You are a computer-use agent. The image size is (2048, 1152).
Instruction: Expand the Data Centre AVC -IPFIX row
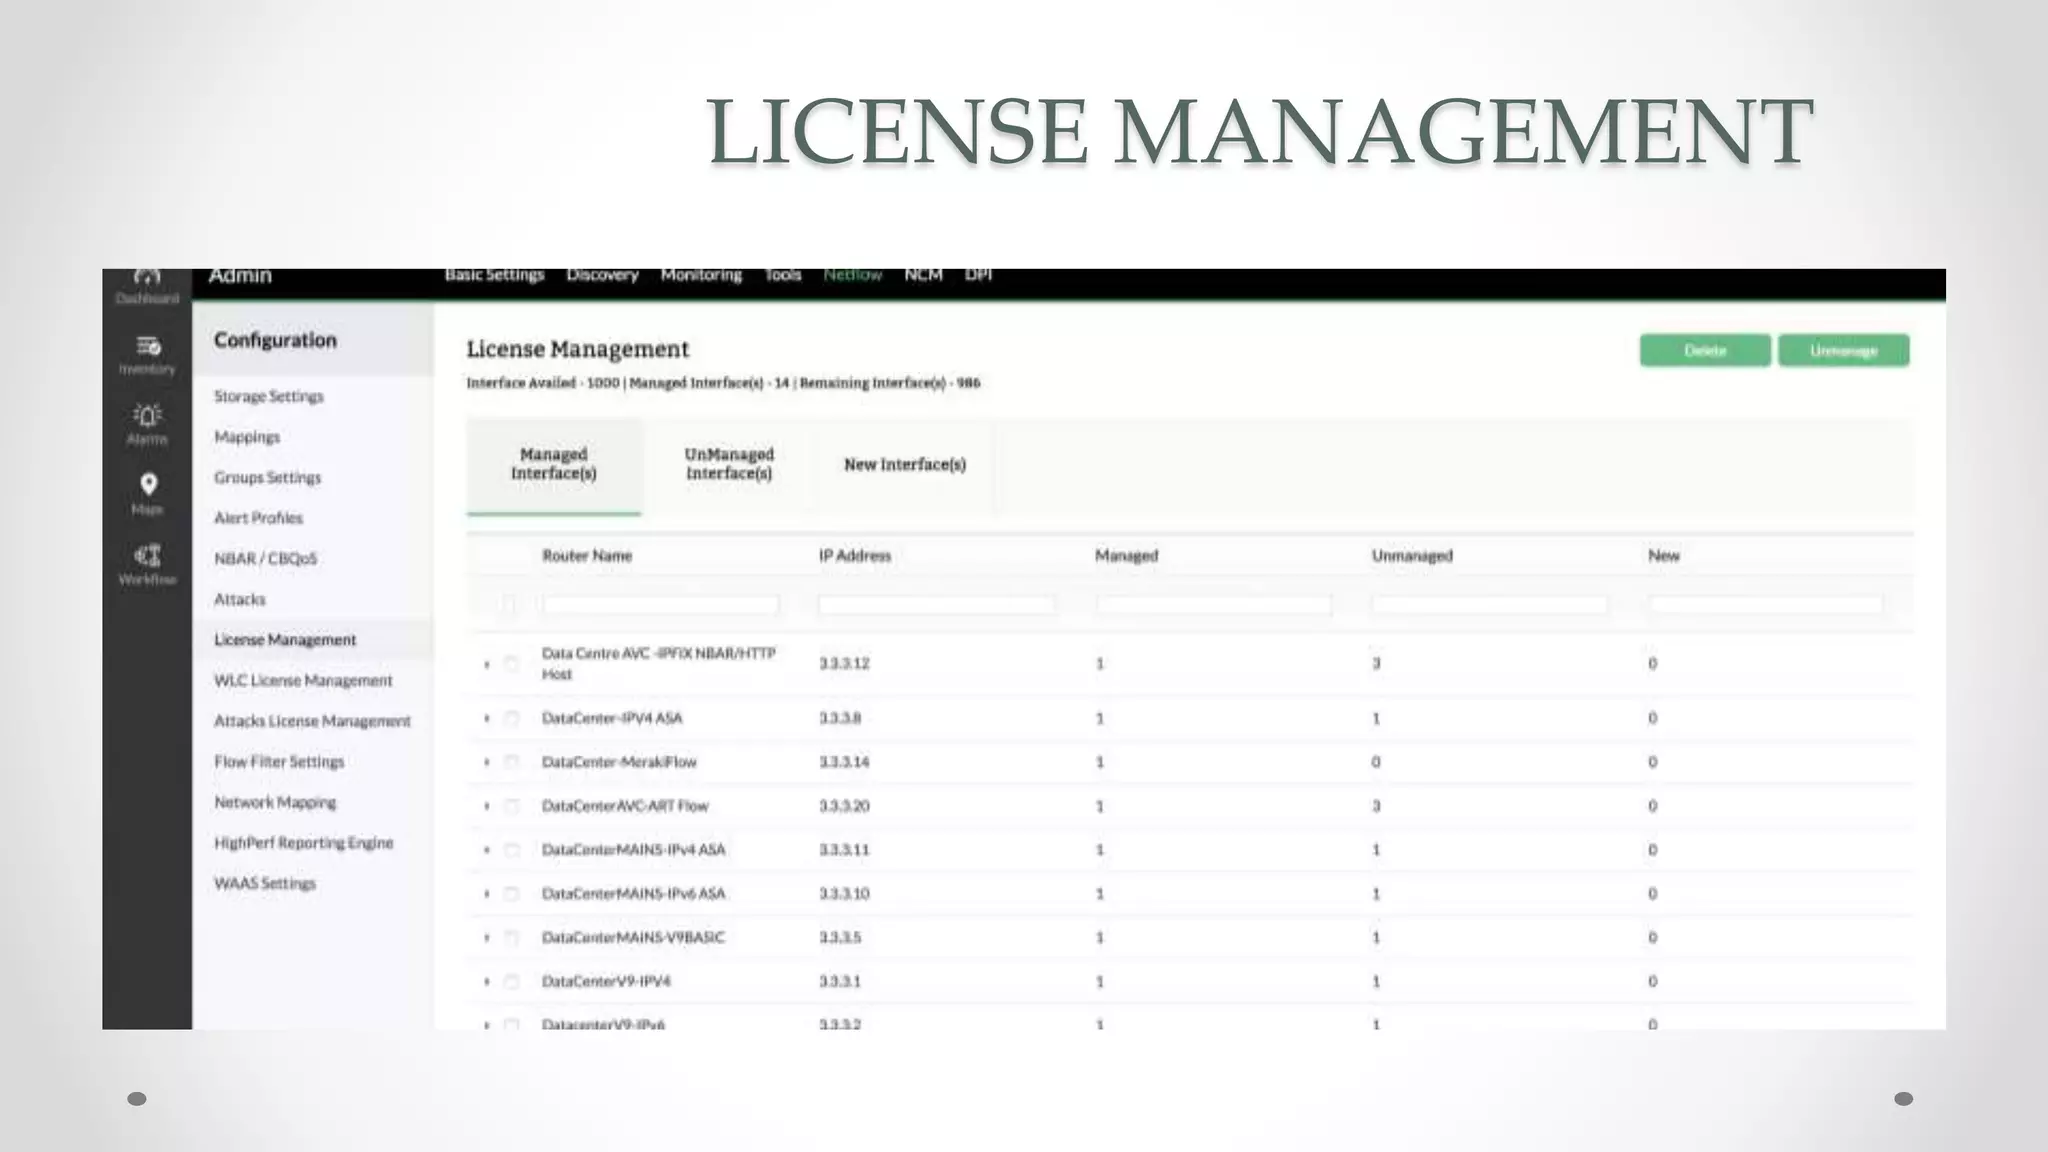(x=487, y=664)
